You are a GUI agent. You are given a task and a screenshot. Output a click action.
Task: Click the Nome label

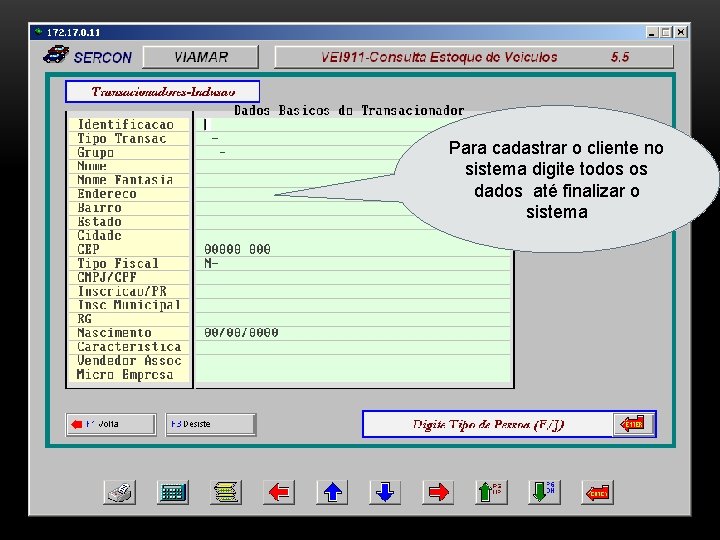click(x=92, y=166)
